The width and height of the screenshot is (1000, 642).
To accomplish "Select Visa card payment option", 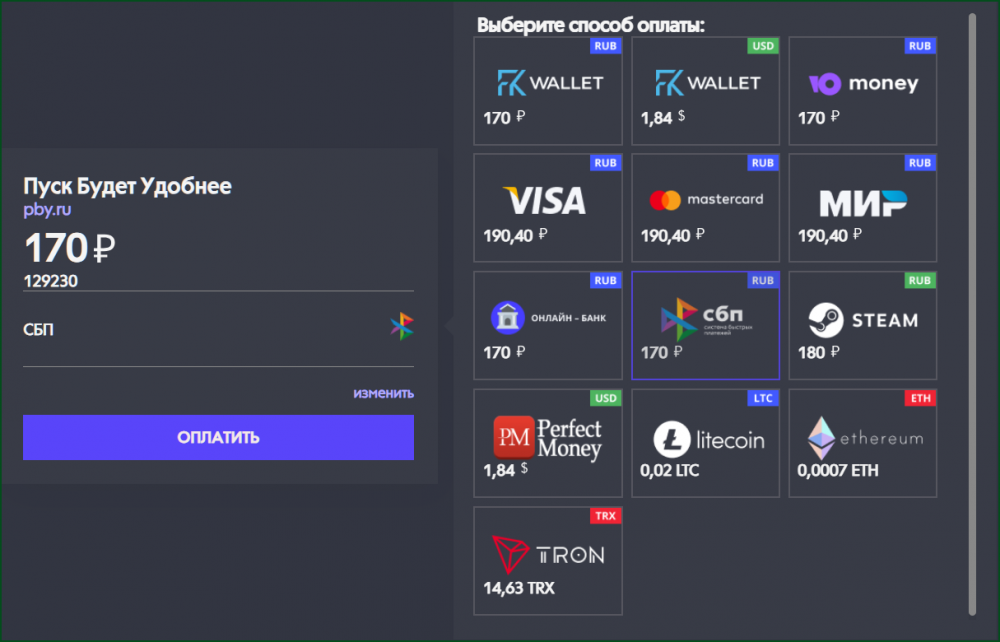I will [x=548, y=208].
